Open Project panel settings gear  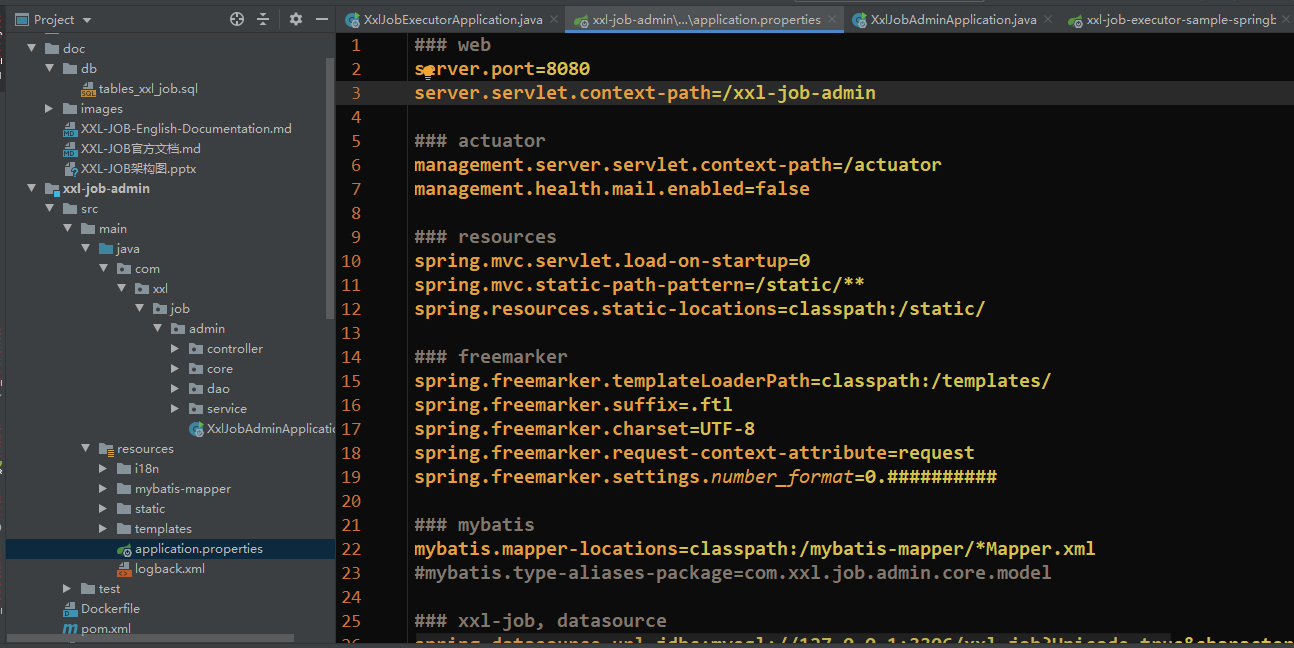[296, 19]
